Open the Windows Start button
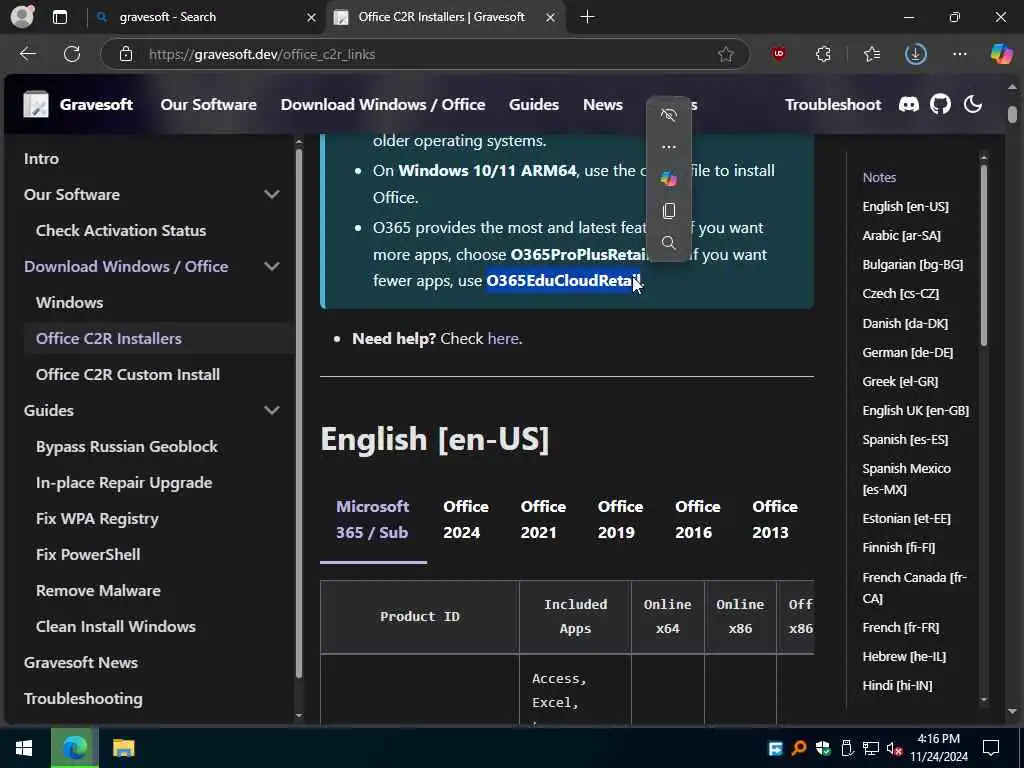This screenshot has height=768, width=1024. pos(24,748)
